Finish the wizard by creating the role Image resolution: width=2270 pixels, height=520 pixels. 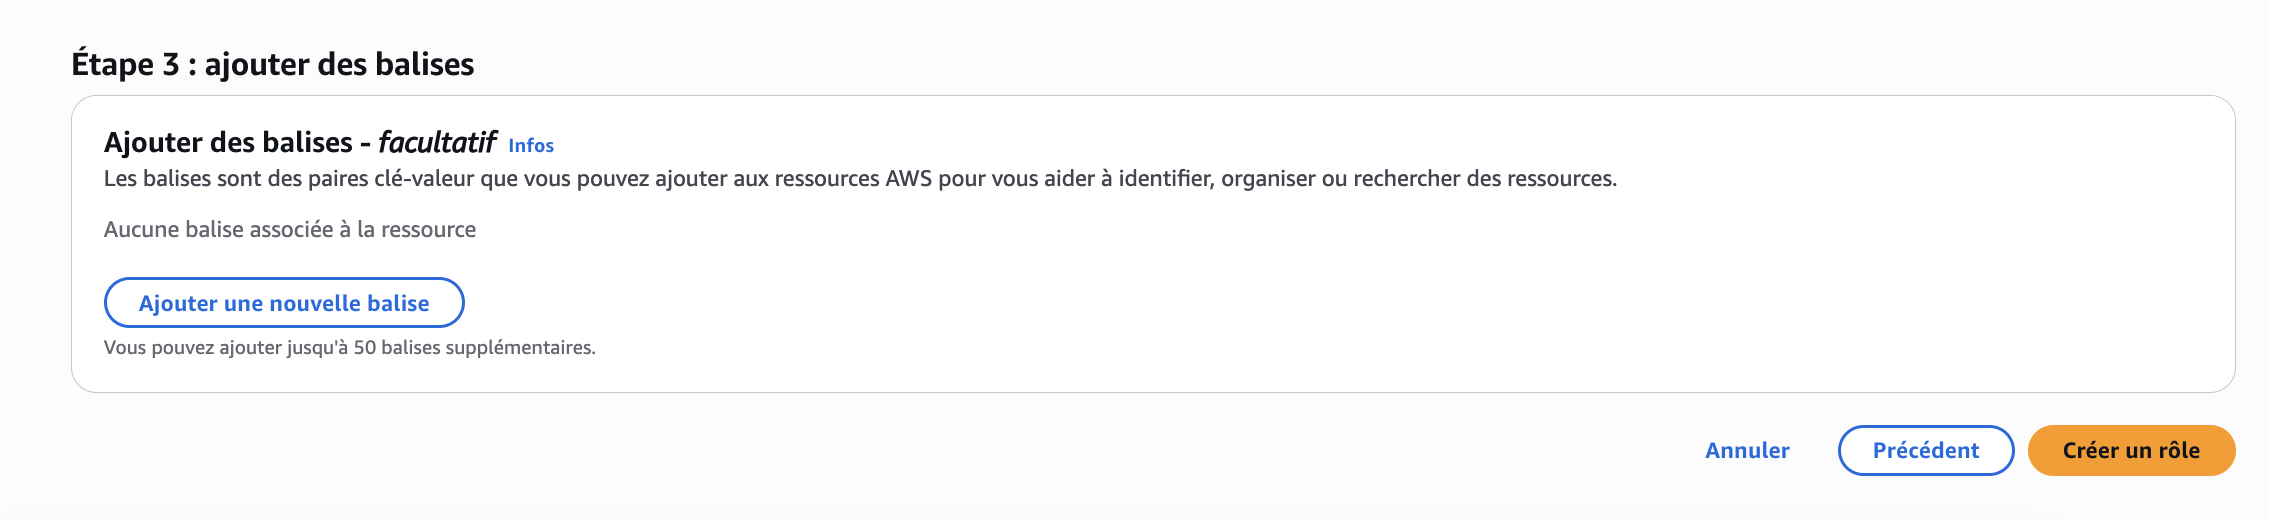(x=2130, y=450)
